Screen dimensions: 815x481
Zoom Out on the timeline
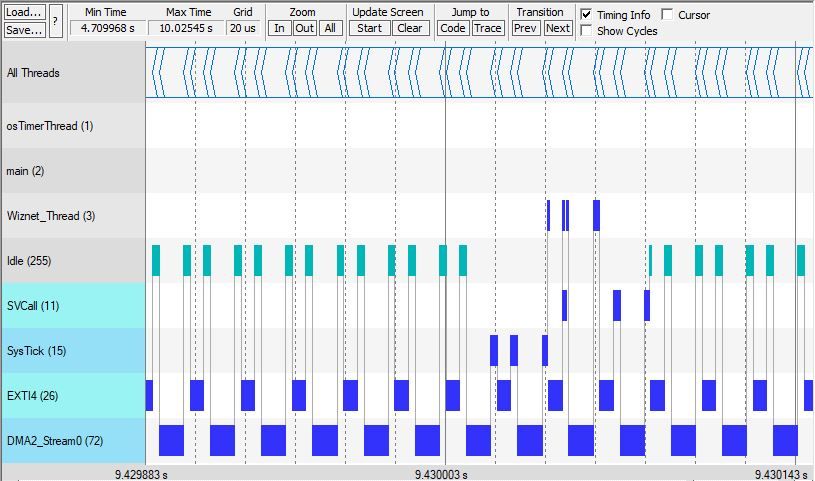305,28
